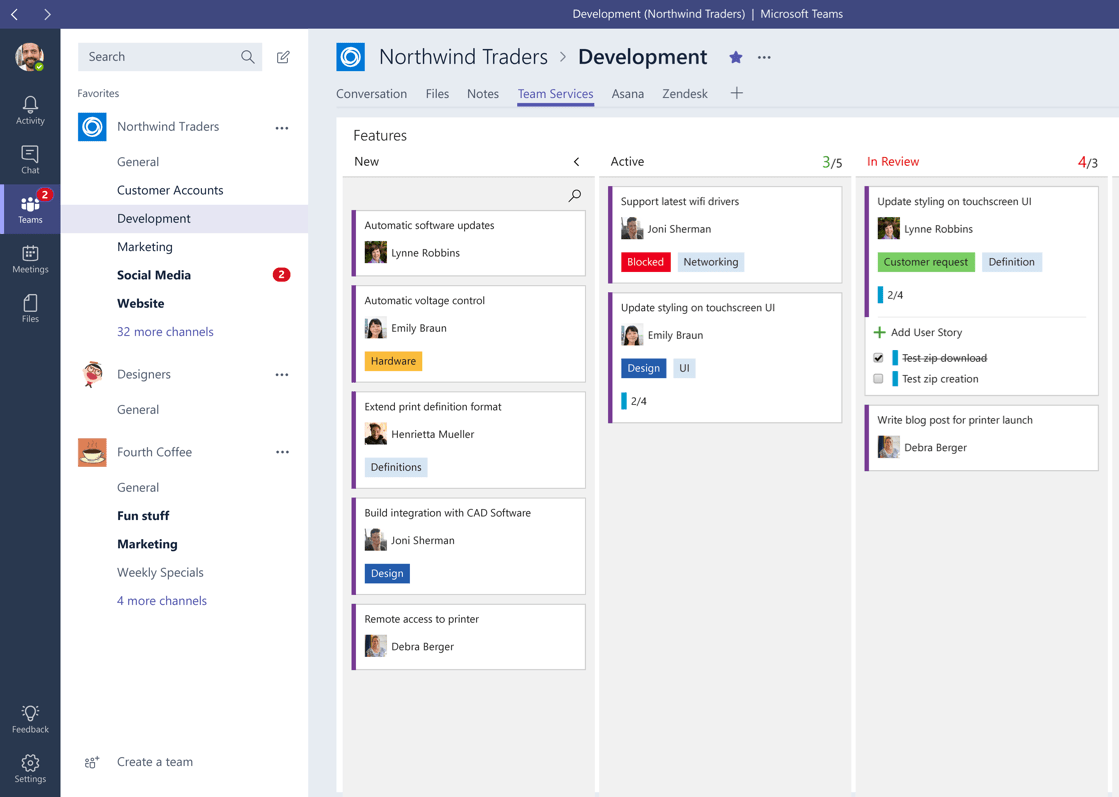Click the red Blocked tag
Screen dimensions: 1119x797
pyautogui.click(x=645, y=262)
